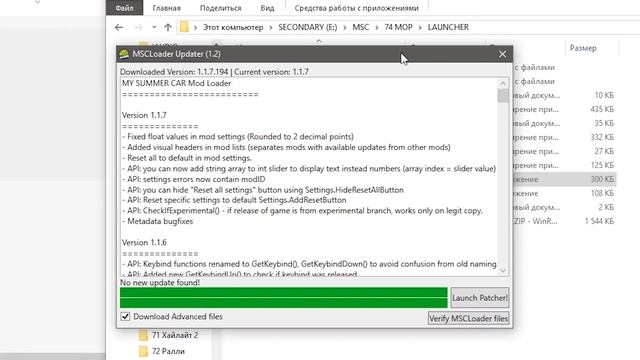The width and height of the screenshot is (640, 360).
Task: Click the changelog scrollbar thumb
Action: [x=503, y=96]
